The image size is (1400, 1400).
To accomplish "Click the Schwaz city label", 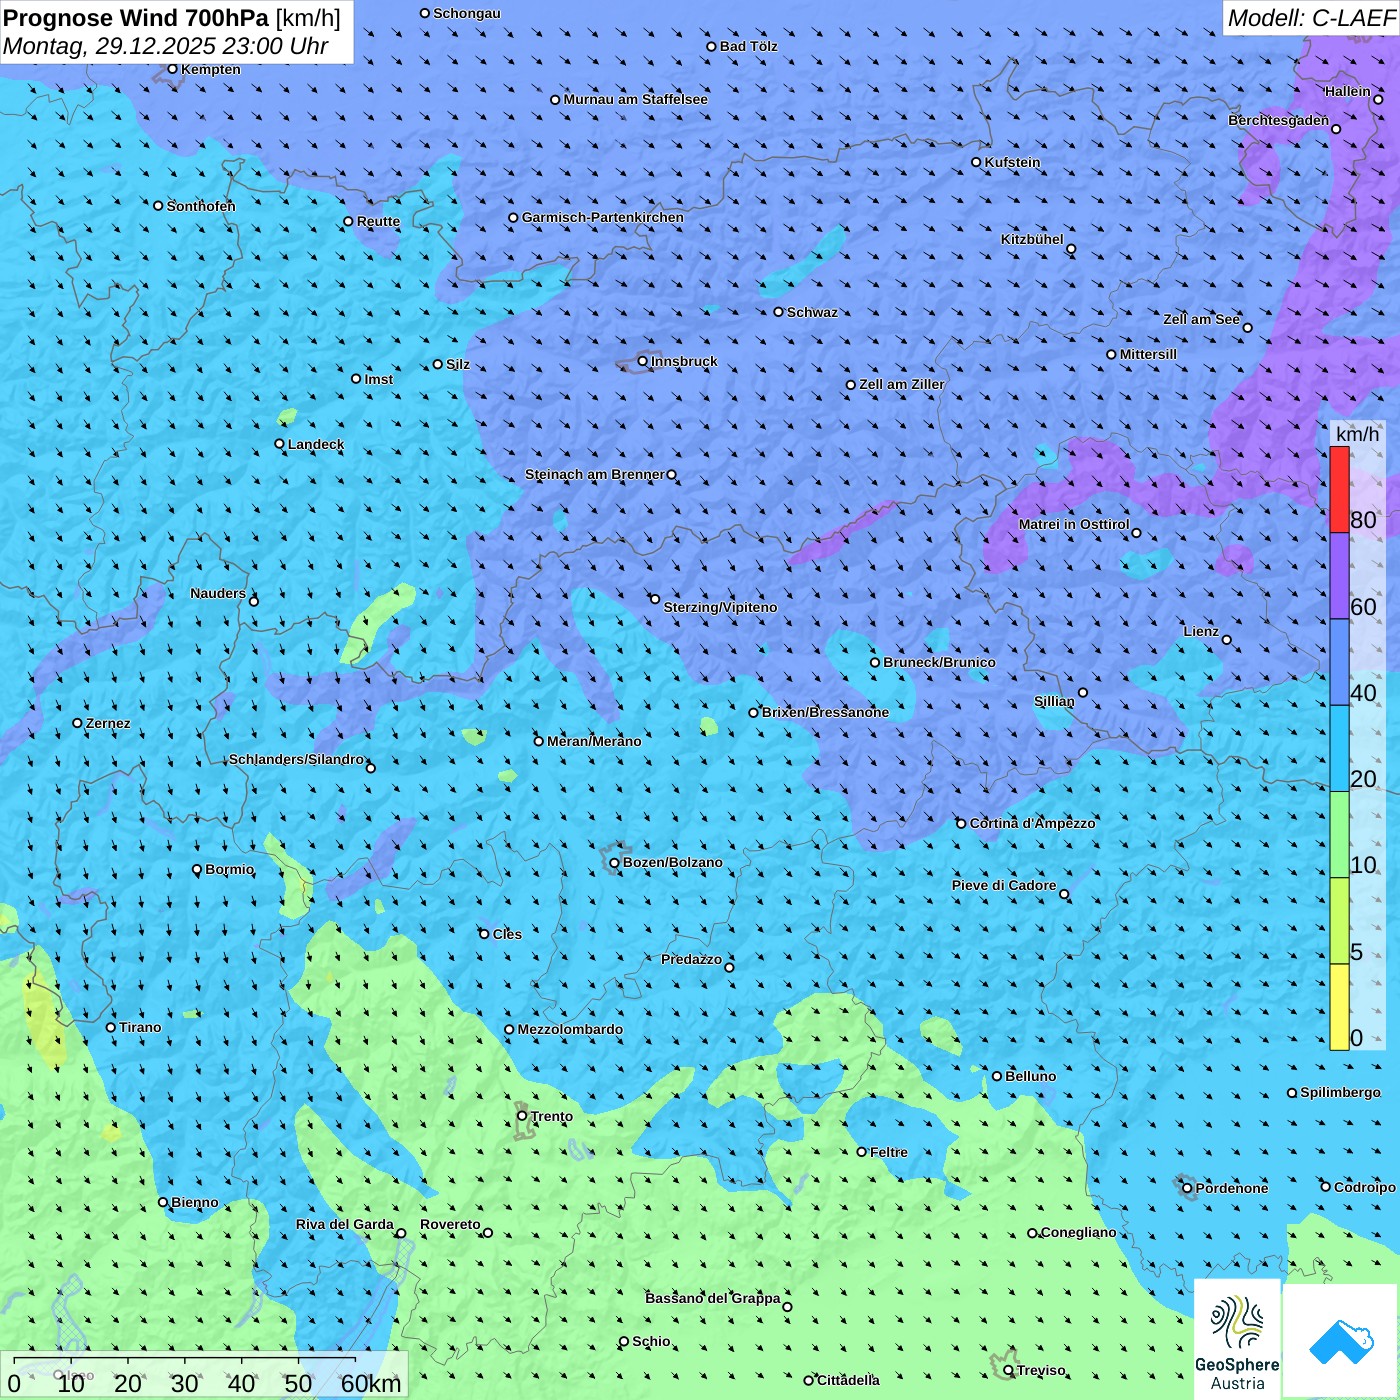I will point(812,312).
